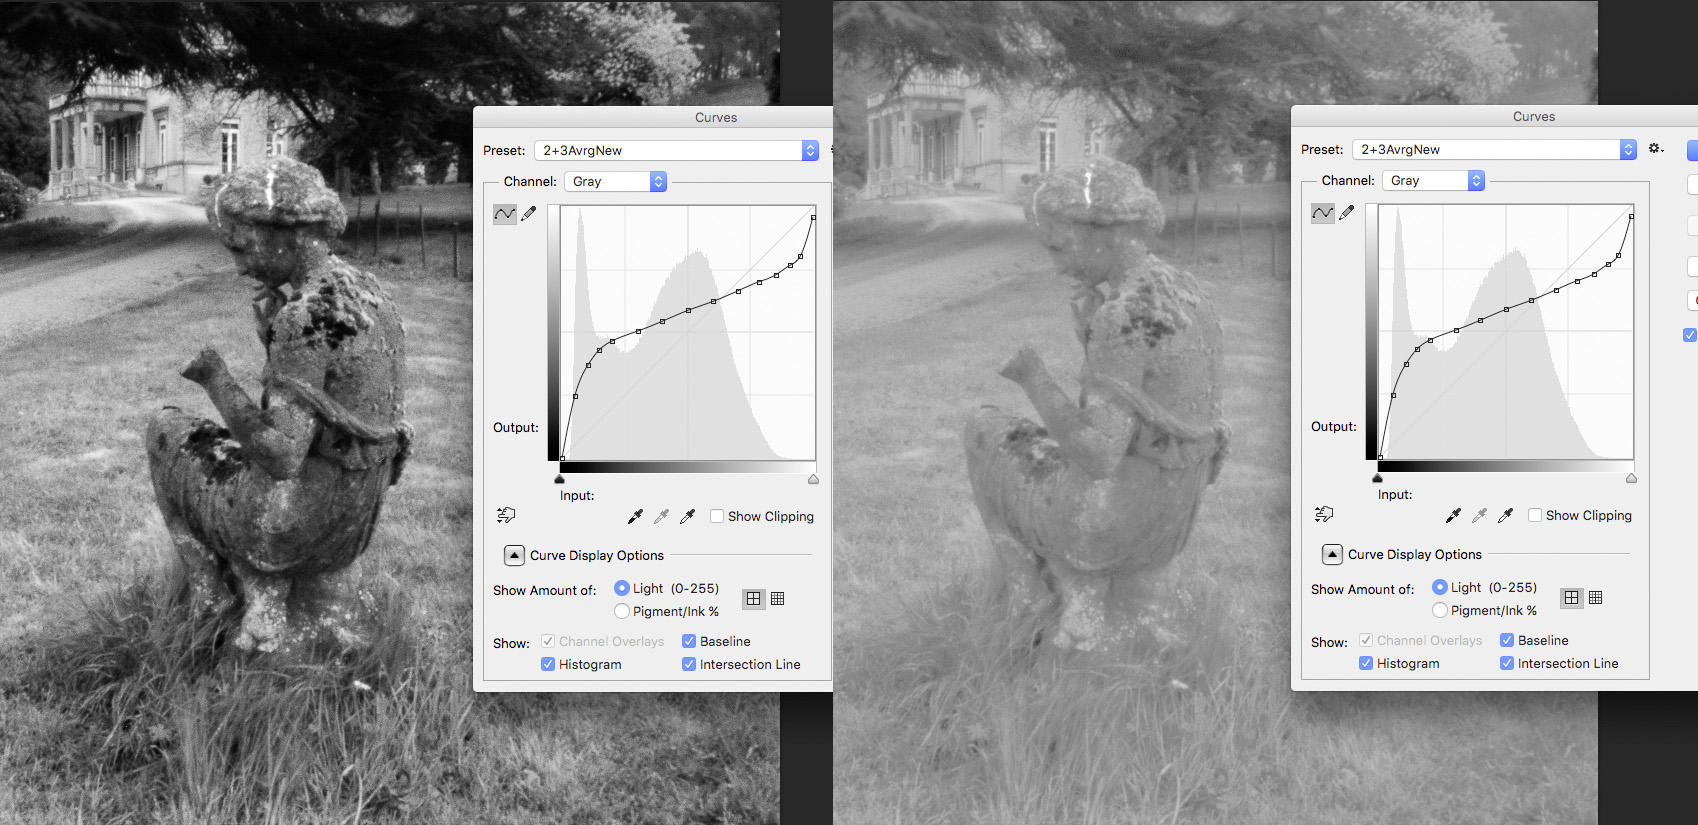The image size is (1698, 825).
Task: Uncheck Histogram in the left Curves dialog
Action: click(548, 665)
